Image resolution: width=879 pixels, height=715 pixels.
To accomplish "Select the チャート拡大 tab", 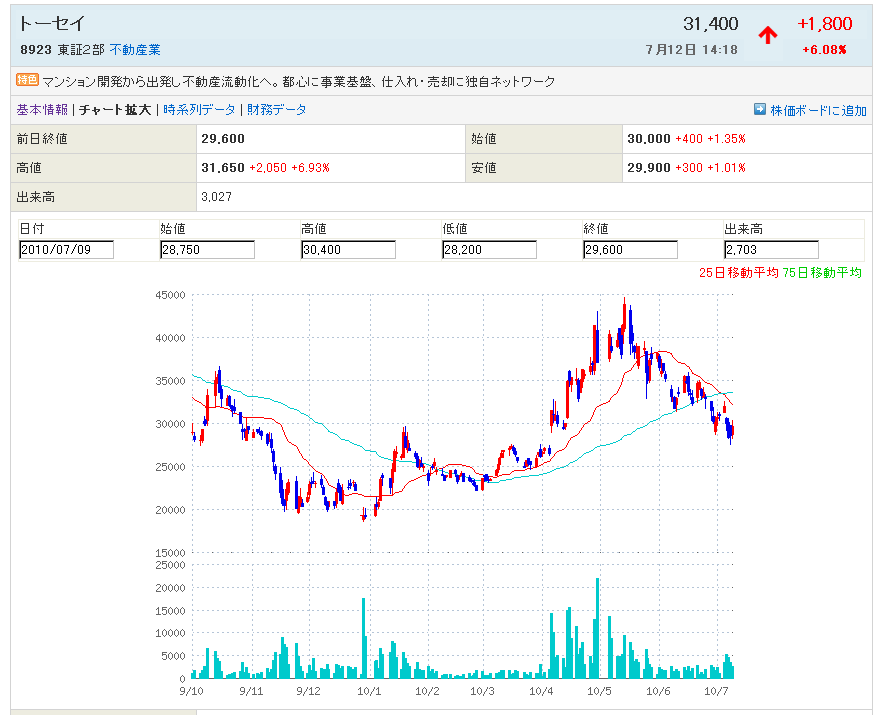I will point(115,110).
